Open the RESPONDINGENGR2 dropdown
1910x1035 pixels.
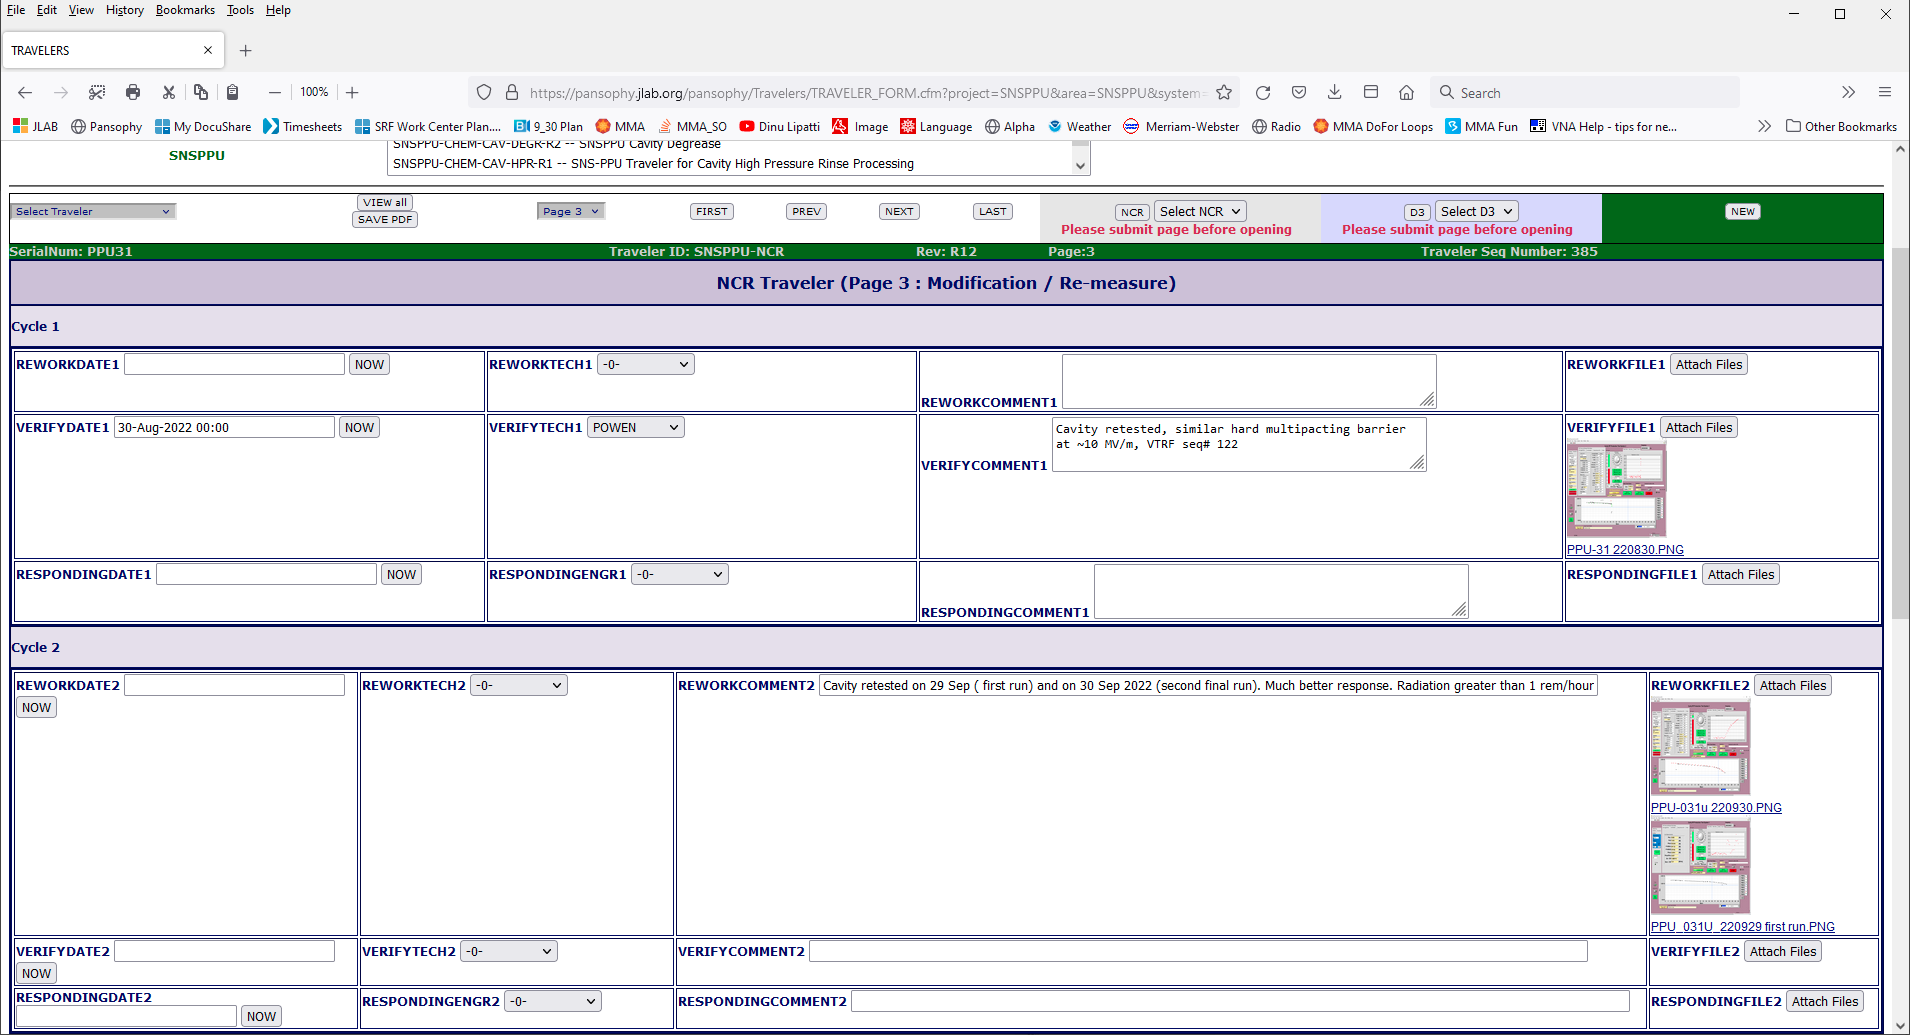pyautogui.click(x=553, y=1001)
